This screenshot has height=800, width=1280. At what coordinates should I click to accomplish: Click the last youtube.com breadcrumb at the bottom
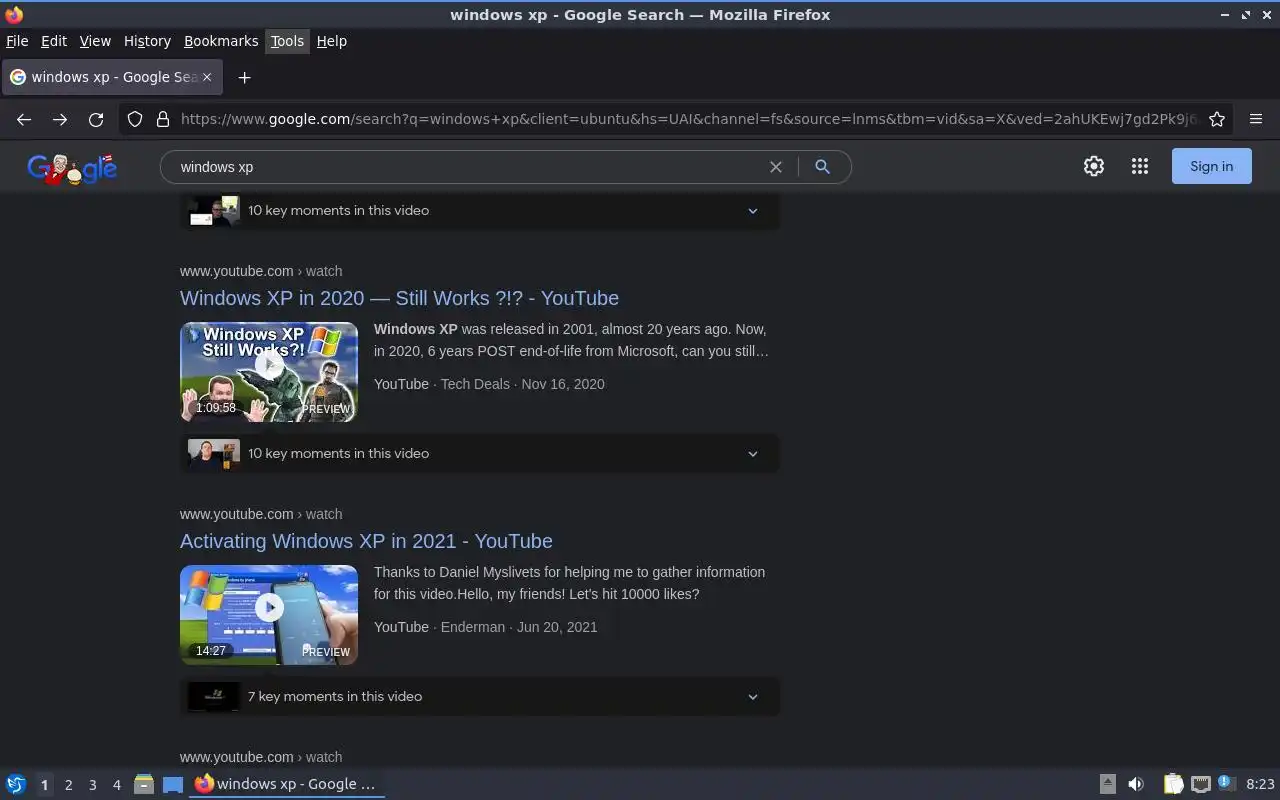[261, 757]
